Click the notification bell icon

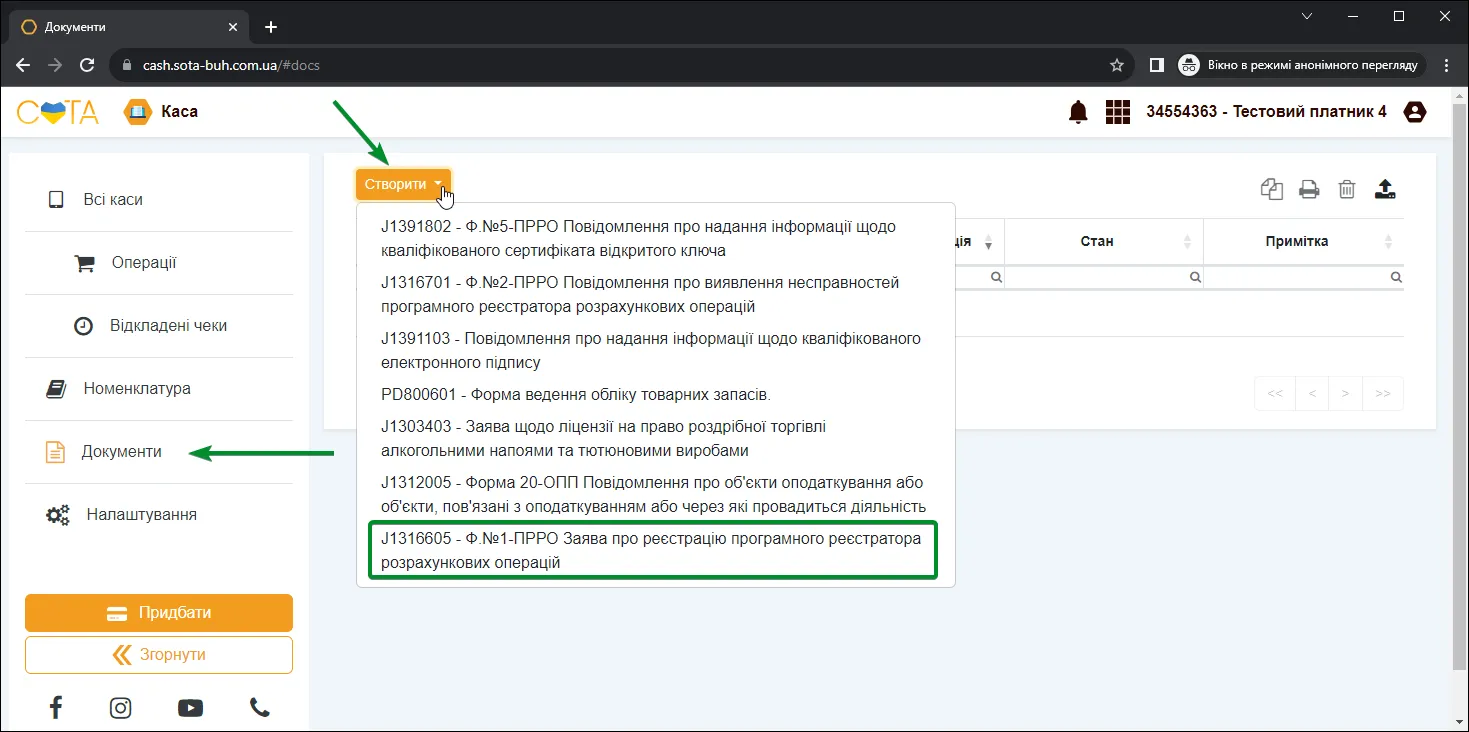pyautogui.click(x=1078, y=112)
